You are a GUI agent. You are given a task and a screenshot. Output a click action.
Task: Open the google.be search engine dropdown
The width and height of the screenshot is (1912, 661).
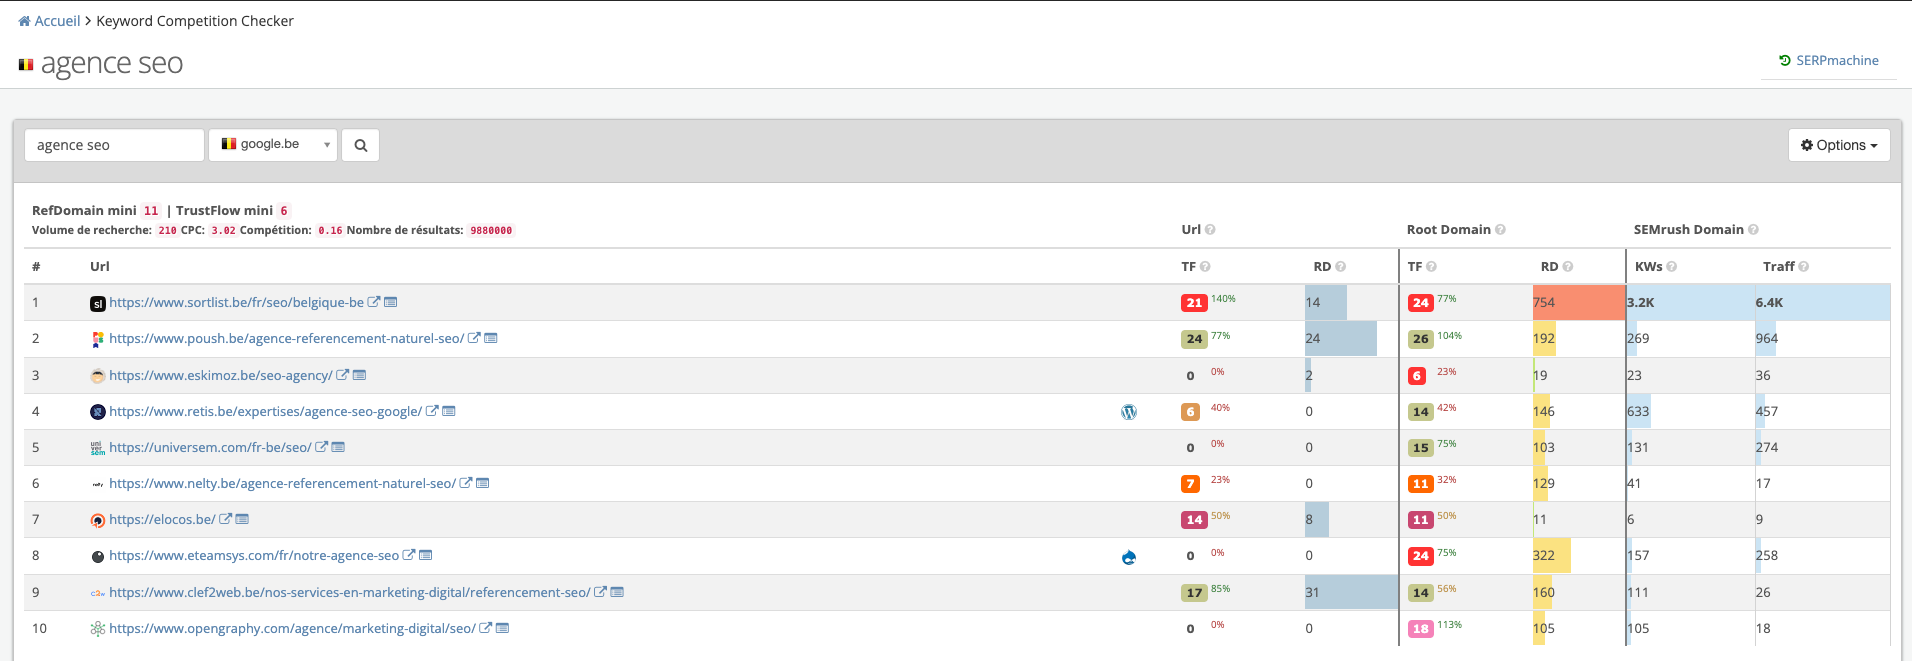tap(273, 145)
